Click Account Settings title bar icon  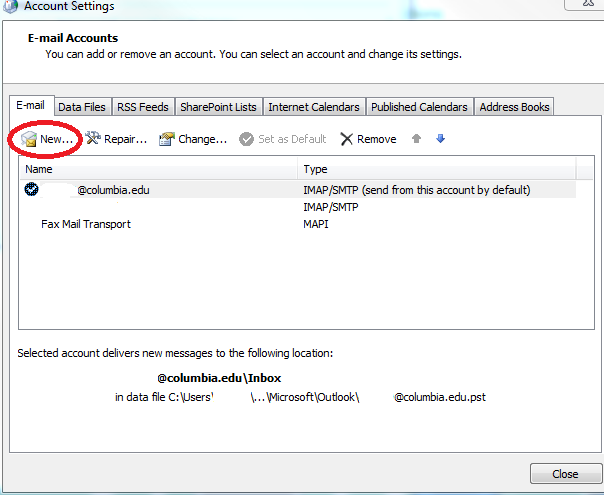pyautogui.click(x=10, y=6)
